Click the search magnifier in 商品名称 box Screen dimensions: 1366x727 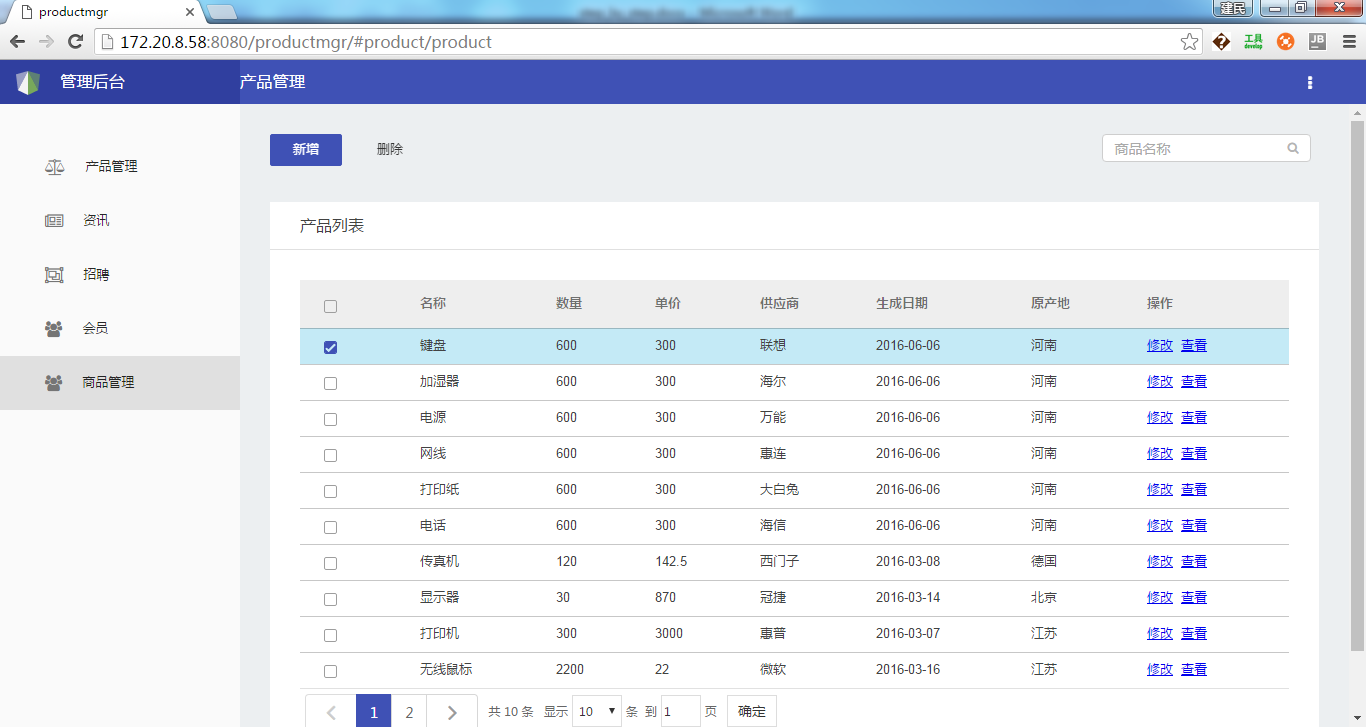[1293, 148]
